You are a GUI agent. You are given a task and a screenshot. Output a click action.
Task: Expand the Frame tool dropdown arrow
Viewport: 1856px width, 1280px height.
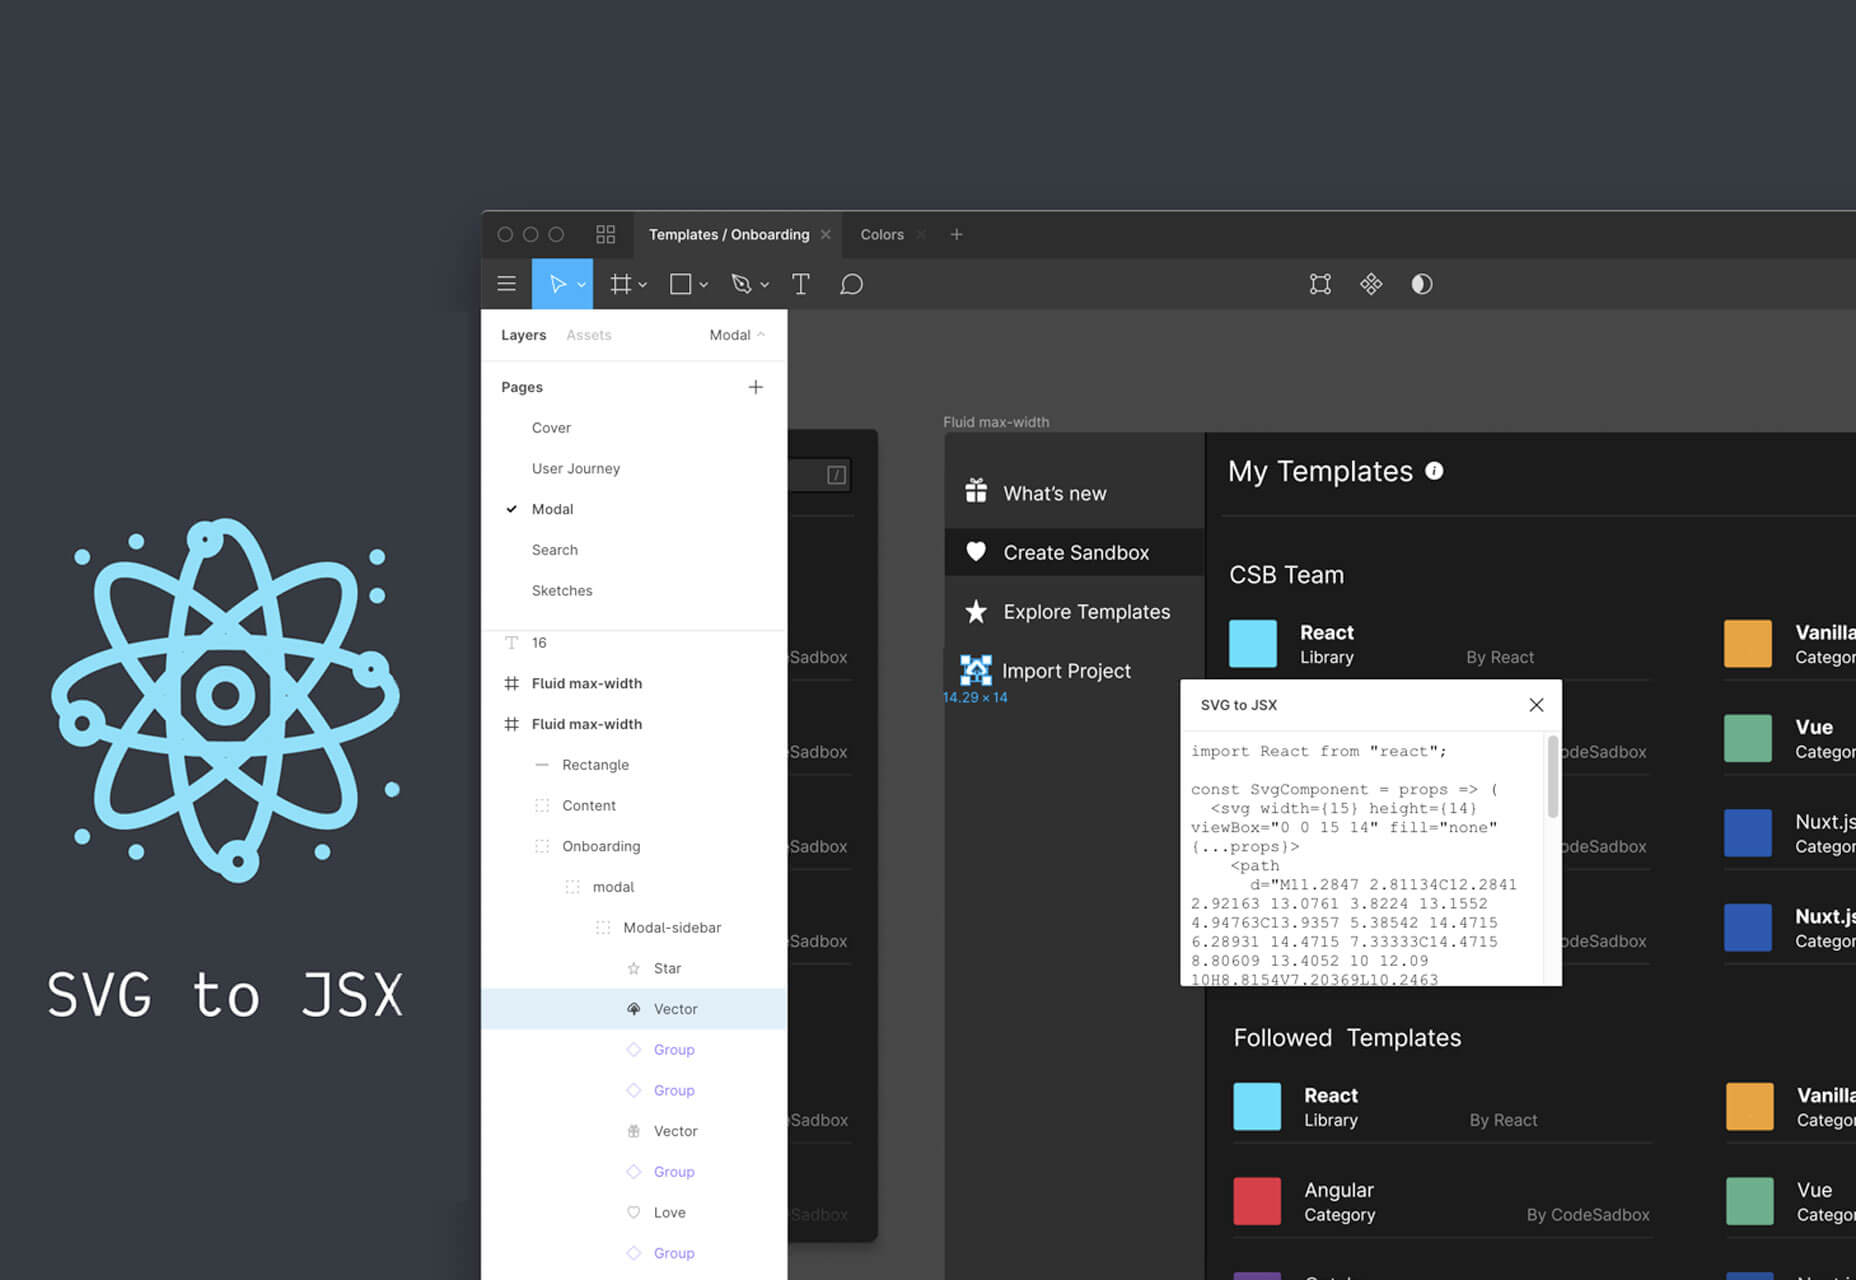pos(643,285)
